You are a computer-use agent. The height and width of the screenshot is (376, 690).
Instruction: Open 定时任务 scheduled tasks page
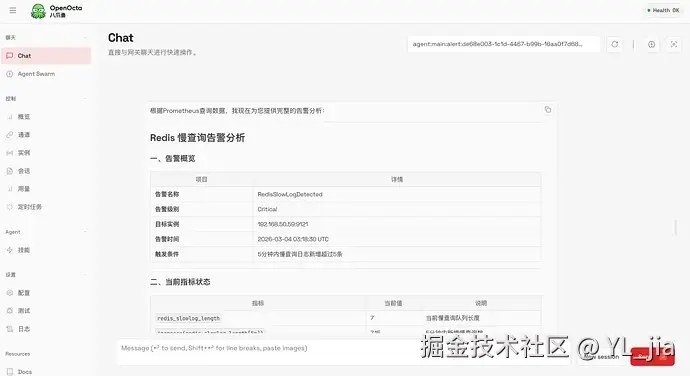click(x=46, y=207)
